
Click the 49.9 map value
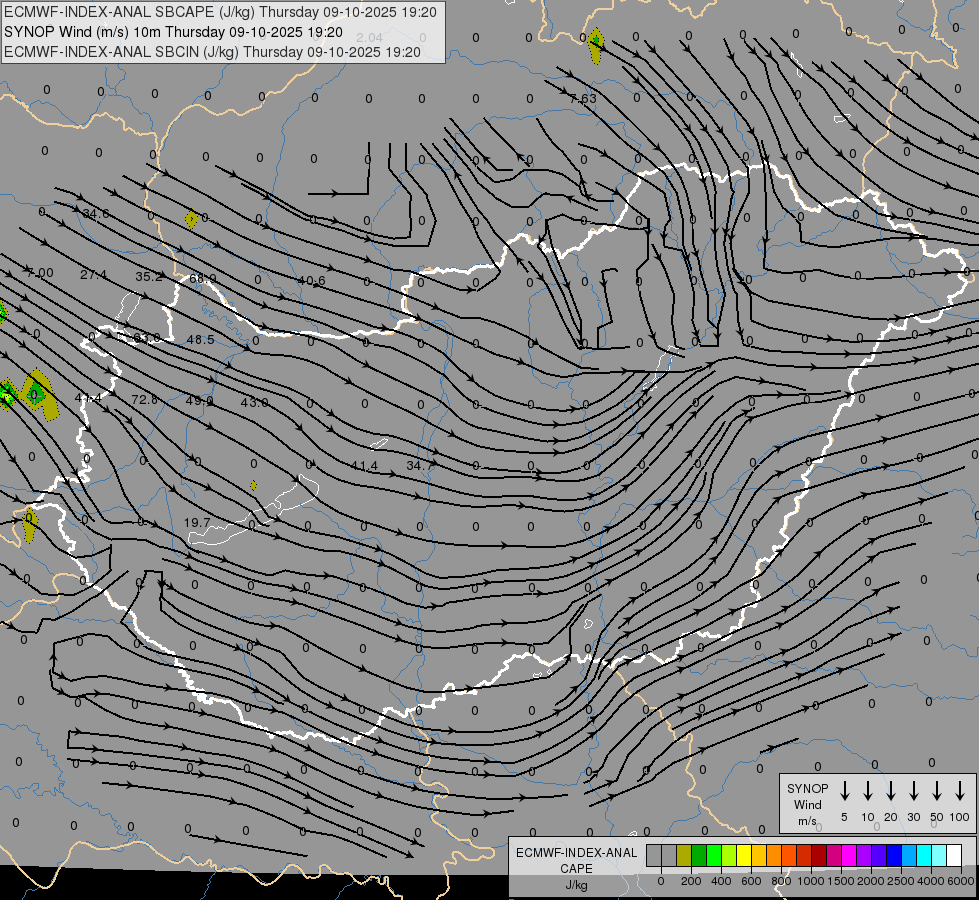[x=199, y=400]
